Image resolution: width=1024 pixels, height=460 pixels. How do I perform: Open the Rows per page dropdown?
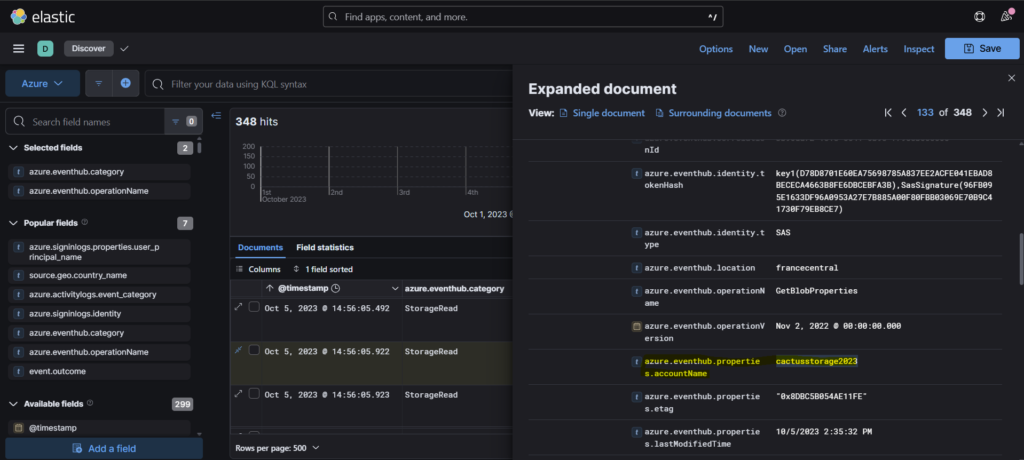pyautogui.click(x=277, y=447)
